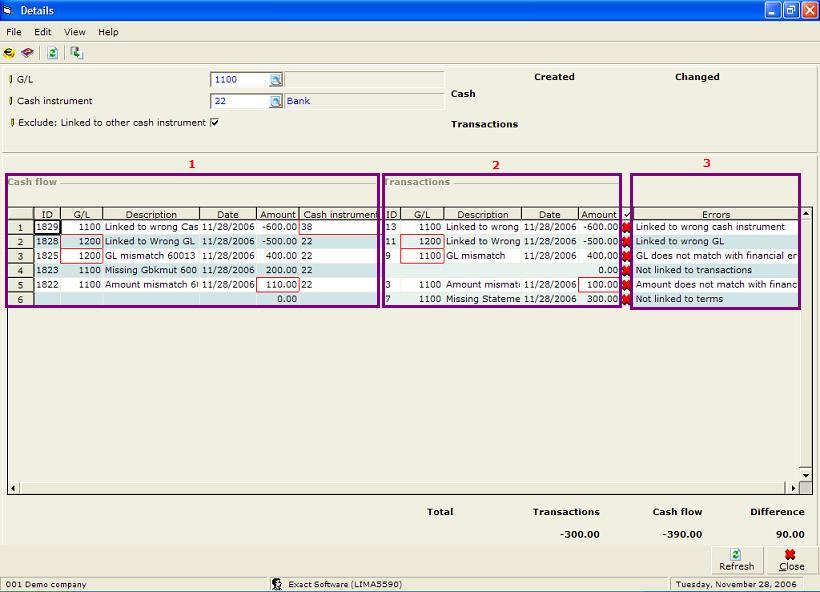The image size is (820, 592).
Task: Open the View menu
Action: 74,32
